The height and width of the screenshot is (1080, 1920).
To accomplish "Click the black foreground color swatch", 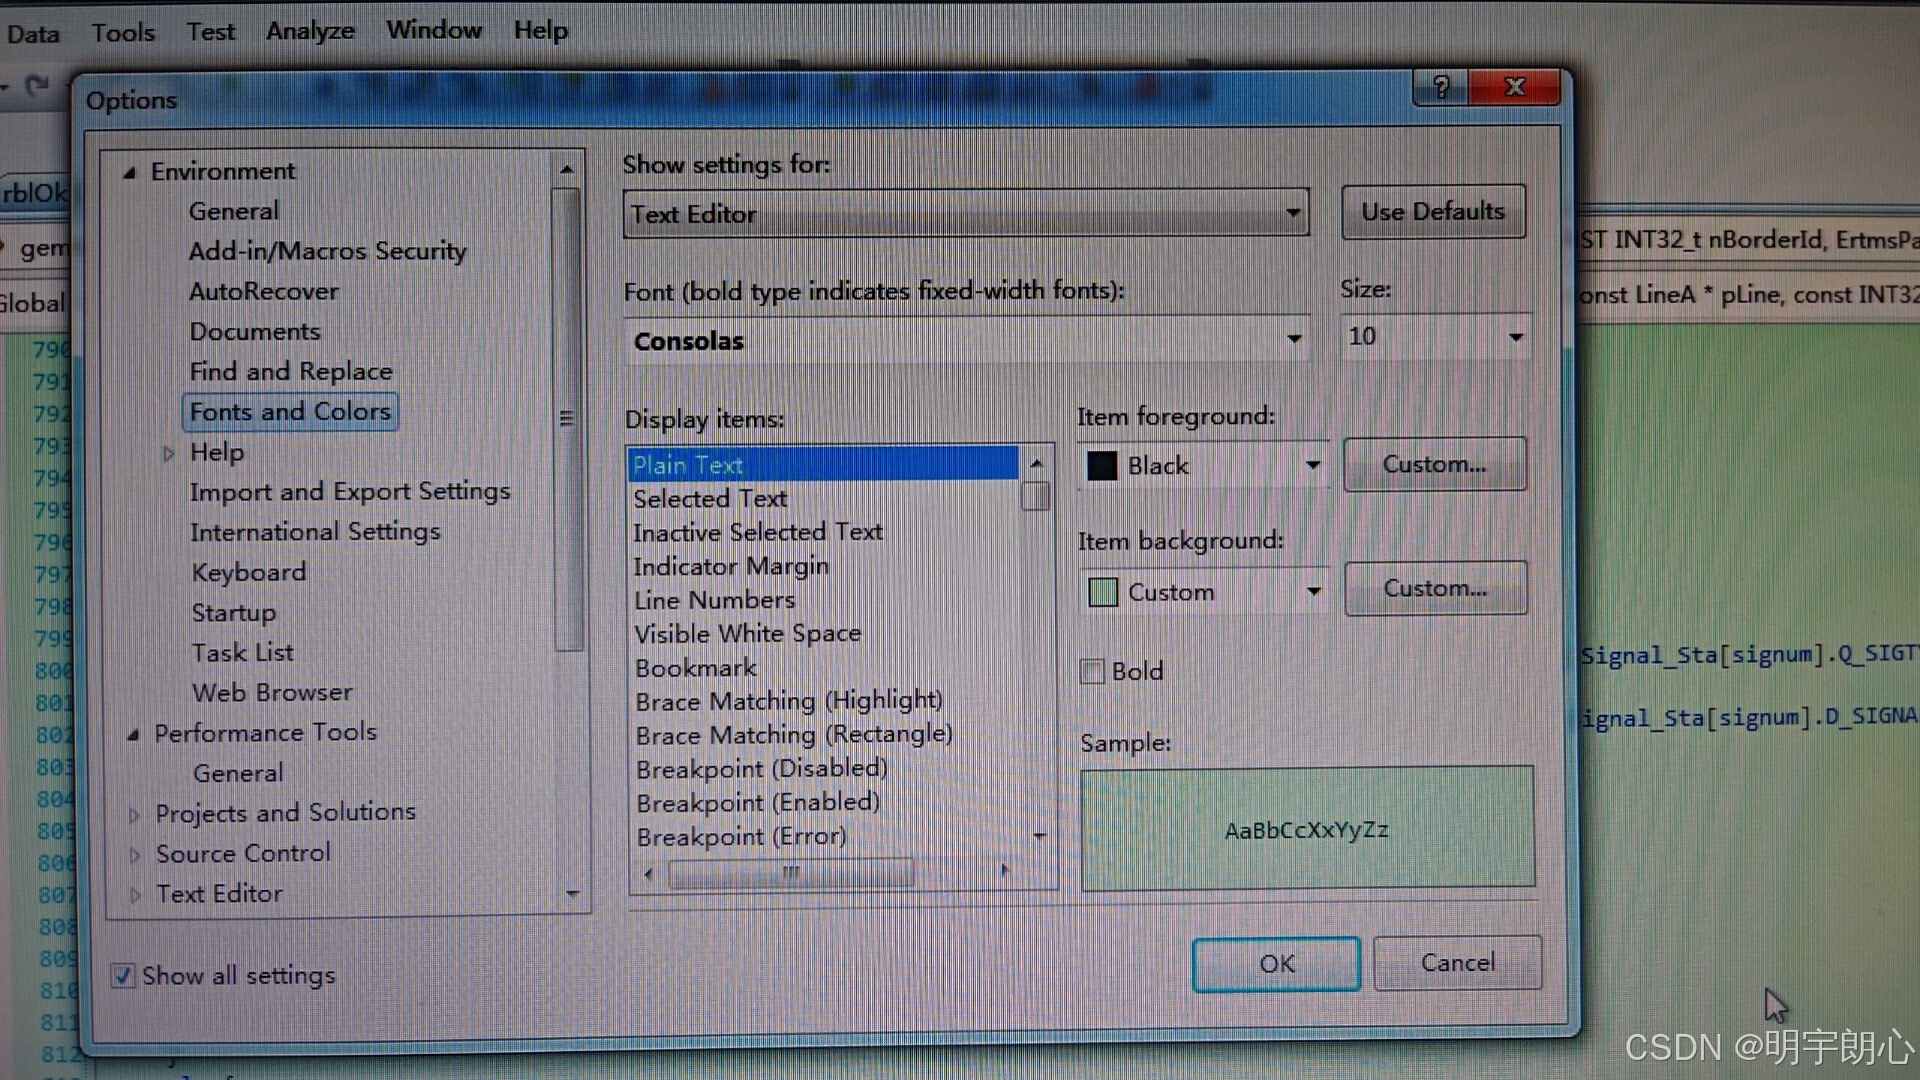I will 1102,466.
